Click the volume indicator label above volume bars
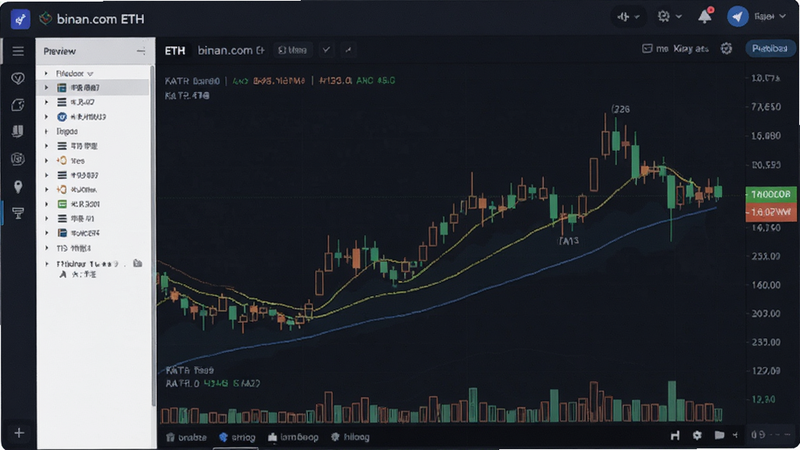This screenshot has width=800, height=450. pyautogui.click(x=190, y=370)
